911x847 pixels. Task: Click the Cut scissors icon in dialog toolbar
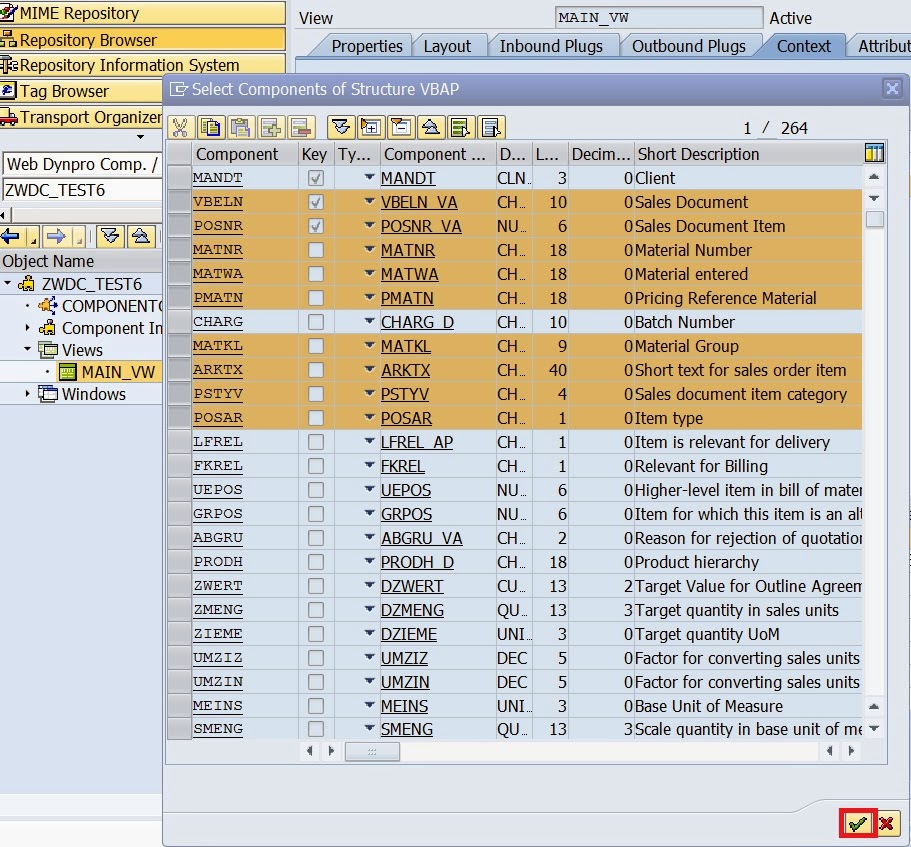pyautogui.click(x=181, y=127)
